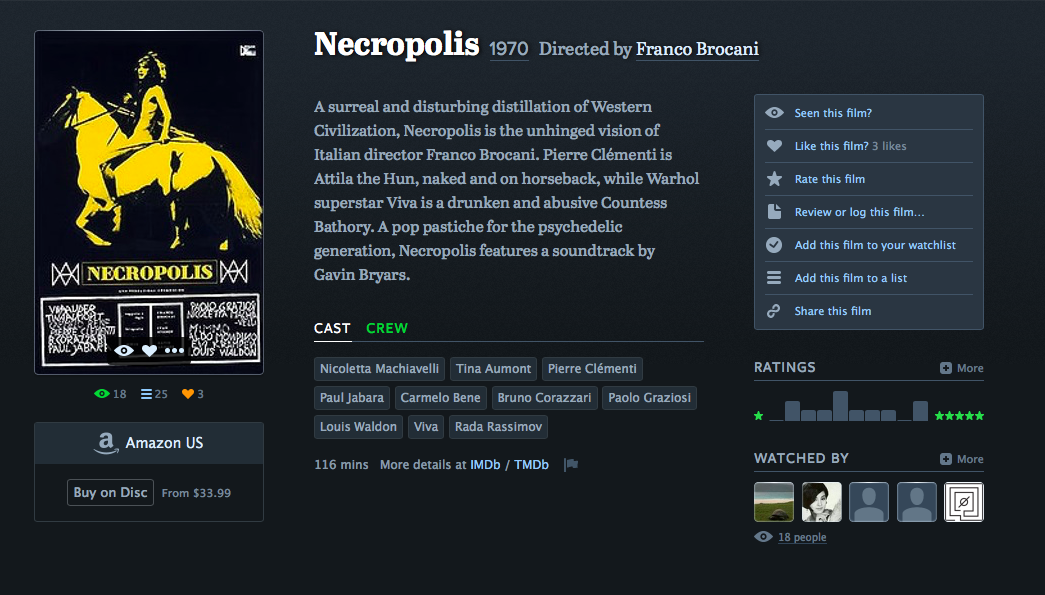The width and height of the screenshot is (1045, 595).
Task: Open cast member Pierre Clémenti
Action: coord(592,368)
